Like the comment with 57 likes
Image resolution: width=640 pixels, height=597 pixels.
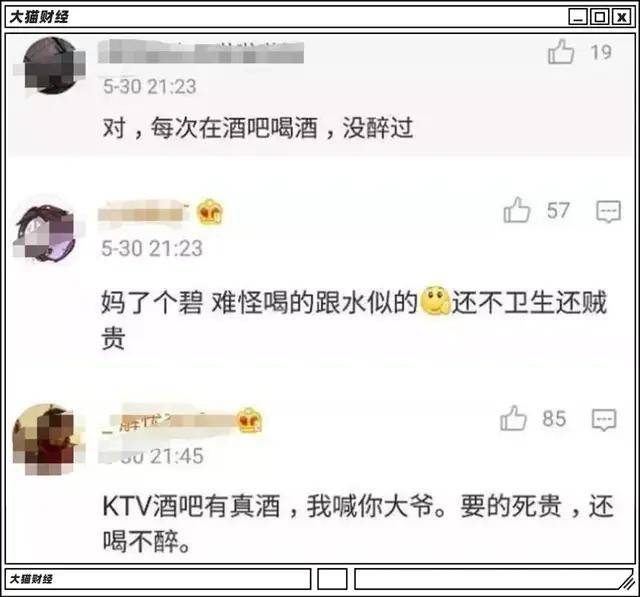point(517,210)
